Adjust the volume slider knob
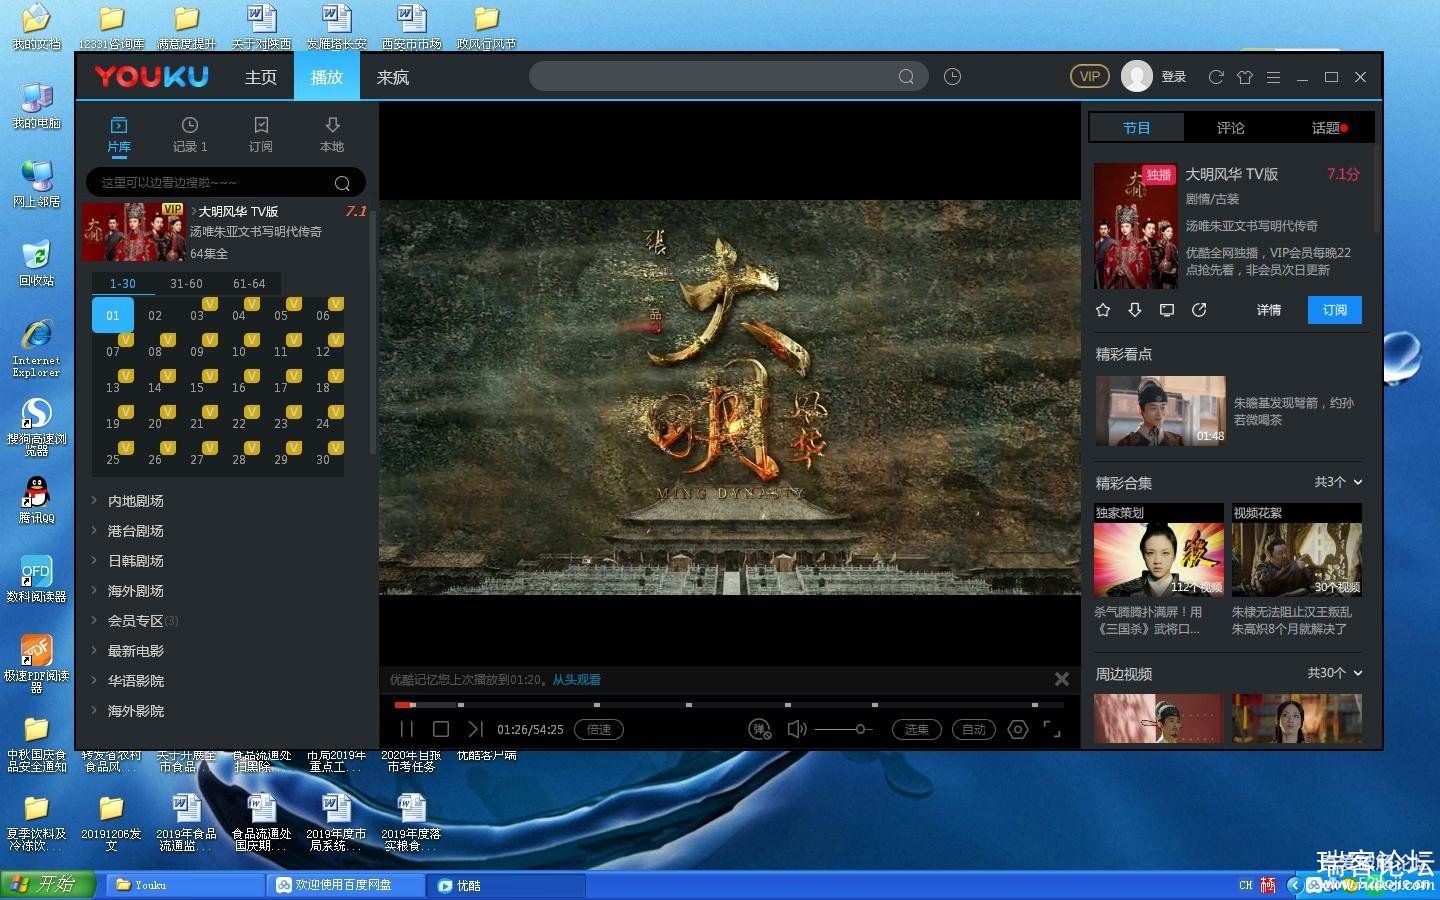The image size is (1440, 900). pyautogui.click(x=859, y=729)
